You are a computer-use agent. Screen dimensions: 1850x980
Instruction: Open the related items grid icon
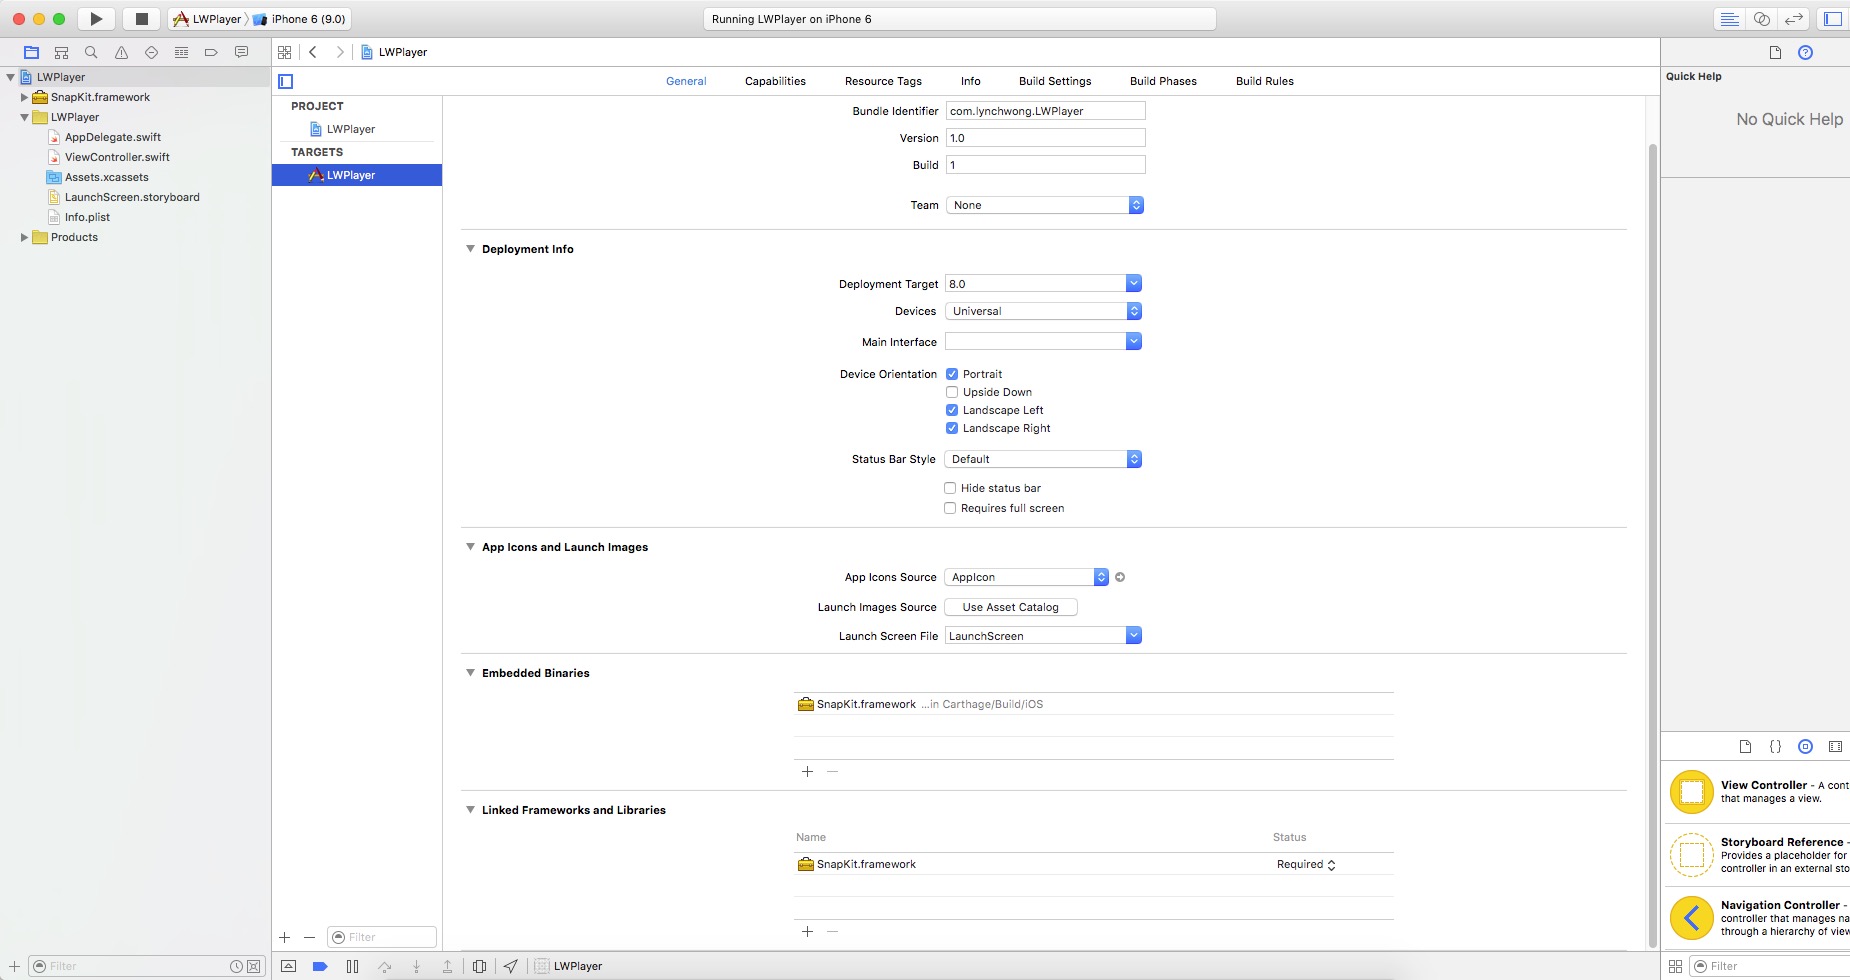285,52
